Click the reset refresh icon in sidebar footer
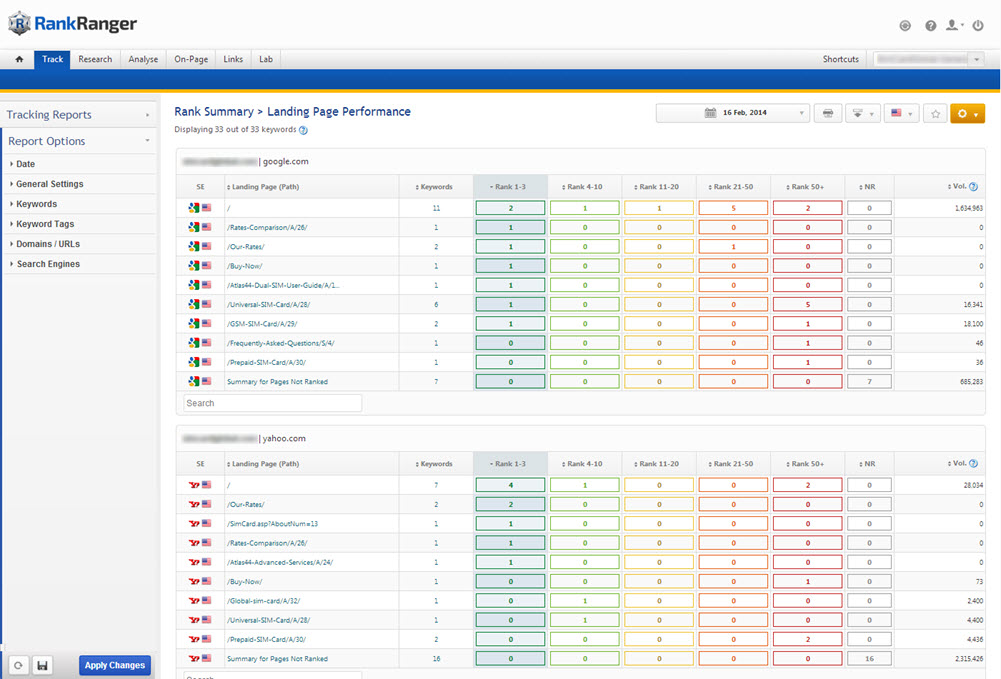The image size is (1001, 679). [x=17, y=665]
